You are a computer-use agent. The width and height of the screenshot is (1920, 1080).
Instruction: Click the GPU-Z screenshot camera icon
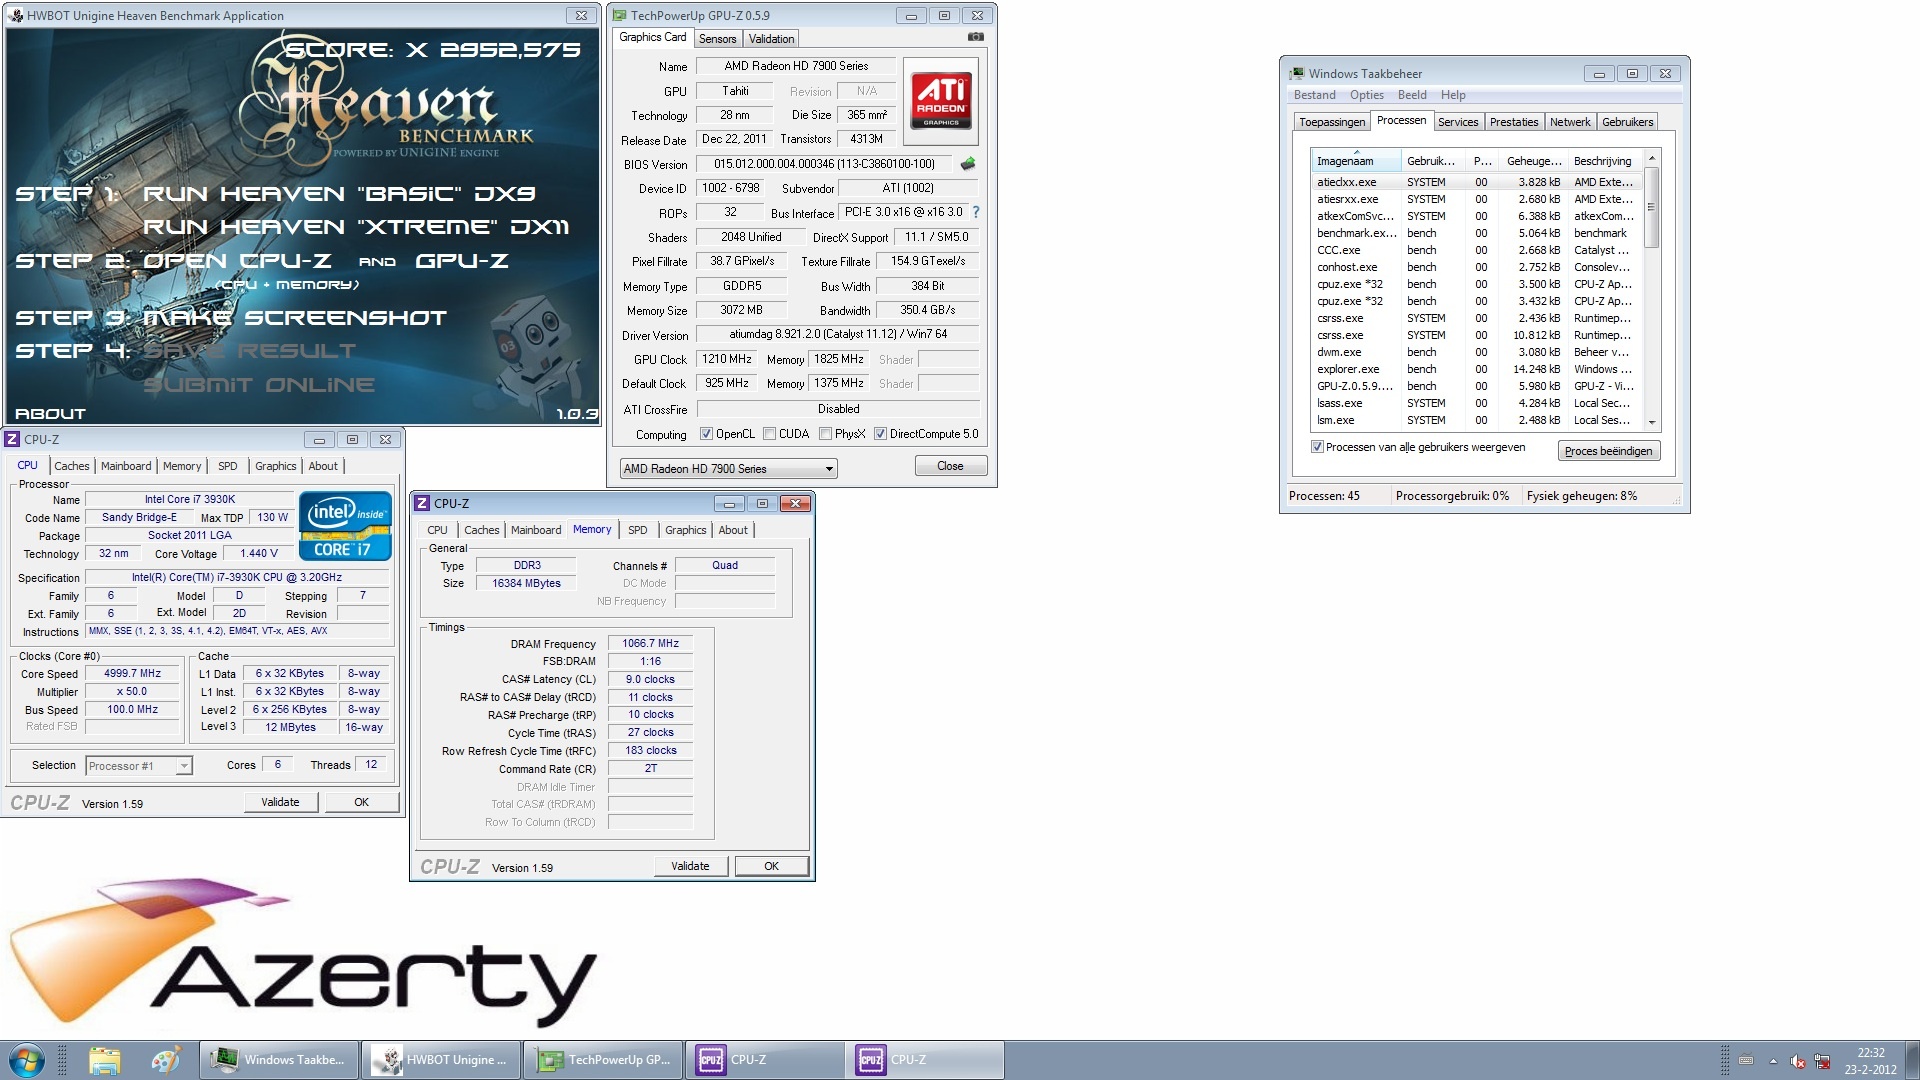point(975,38)
